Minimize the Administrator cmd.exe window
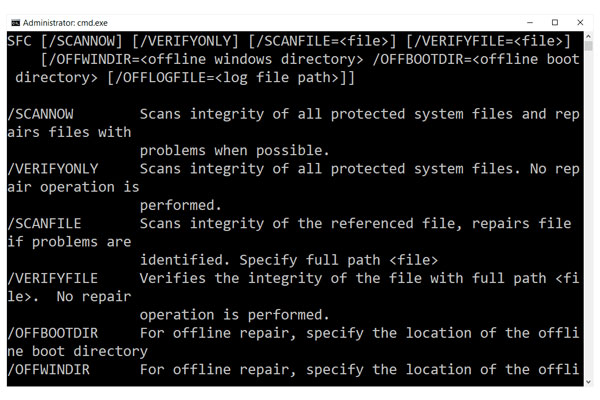 pyautogui.click(x=530, y=23)
